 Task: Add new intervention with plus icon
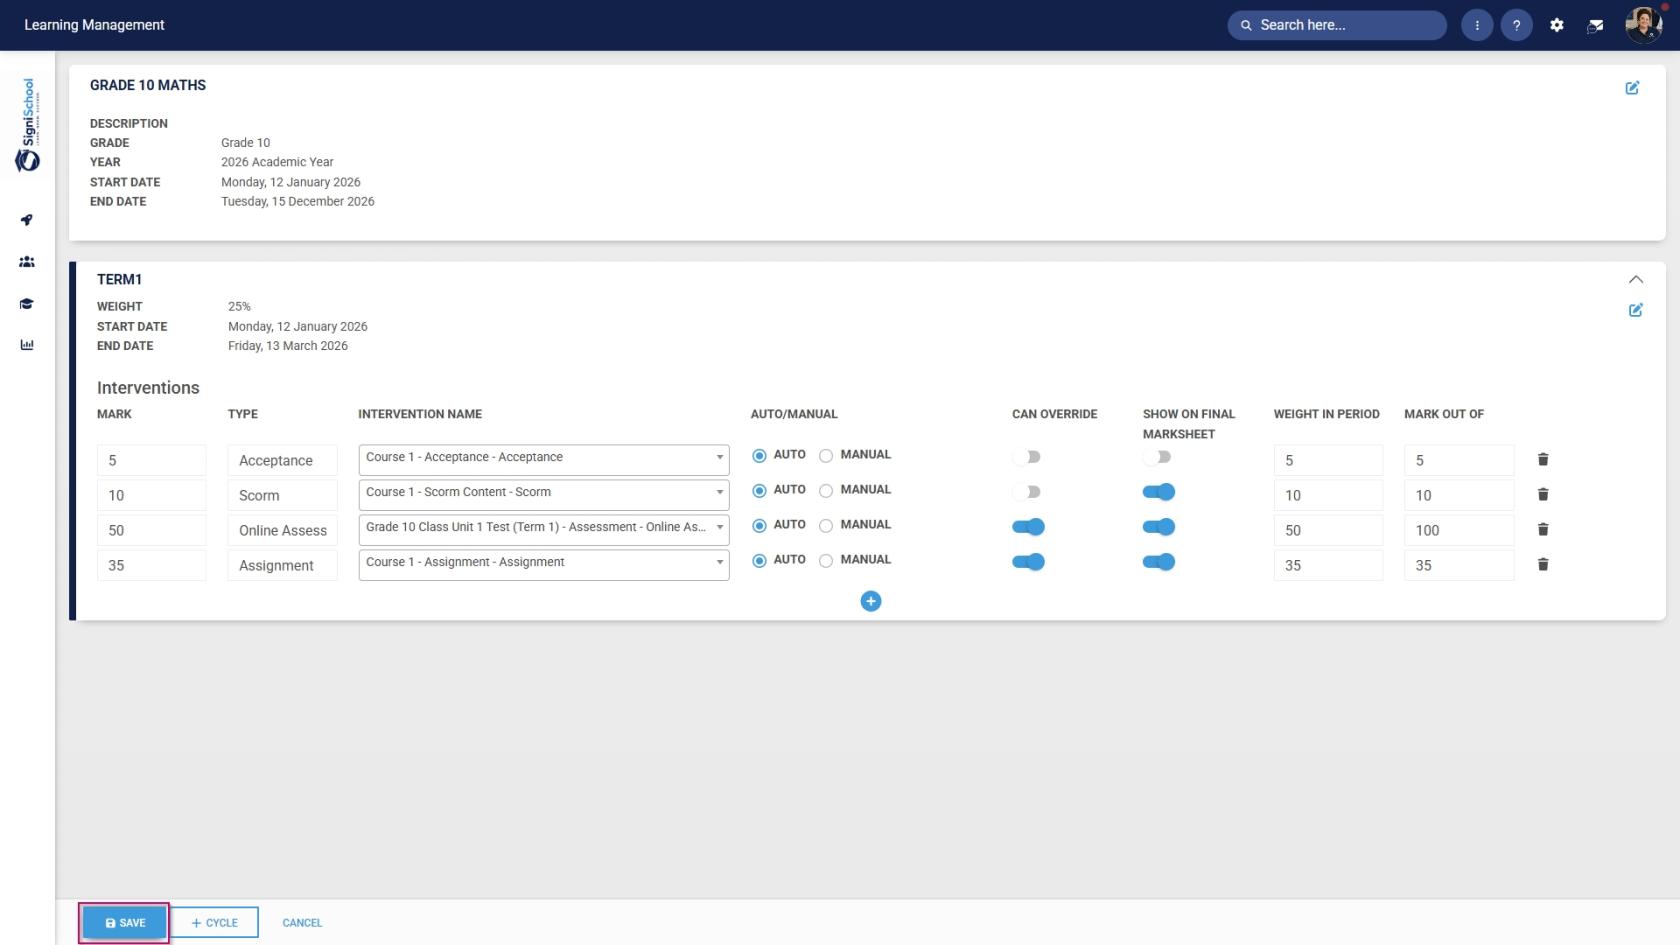(x=871, y=601)
